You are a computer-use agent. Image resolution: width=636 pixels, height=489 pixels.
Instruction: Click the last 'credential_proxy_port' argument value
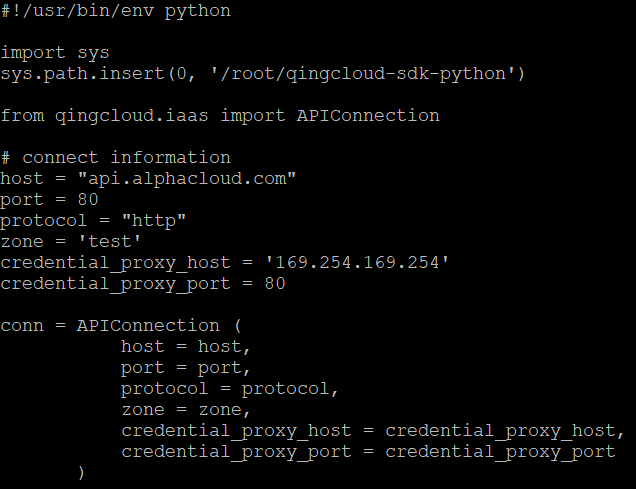(500, 452)
